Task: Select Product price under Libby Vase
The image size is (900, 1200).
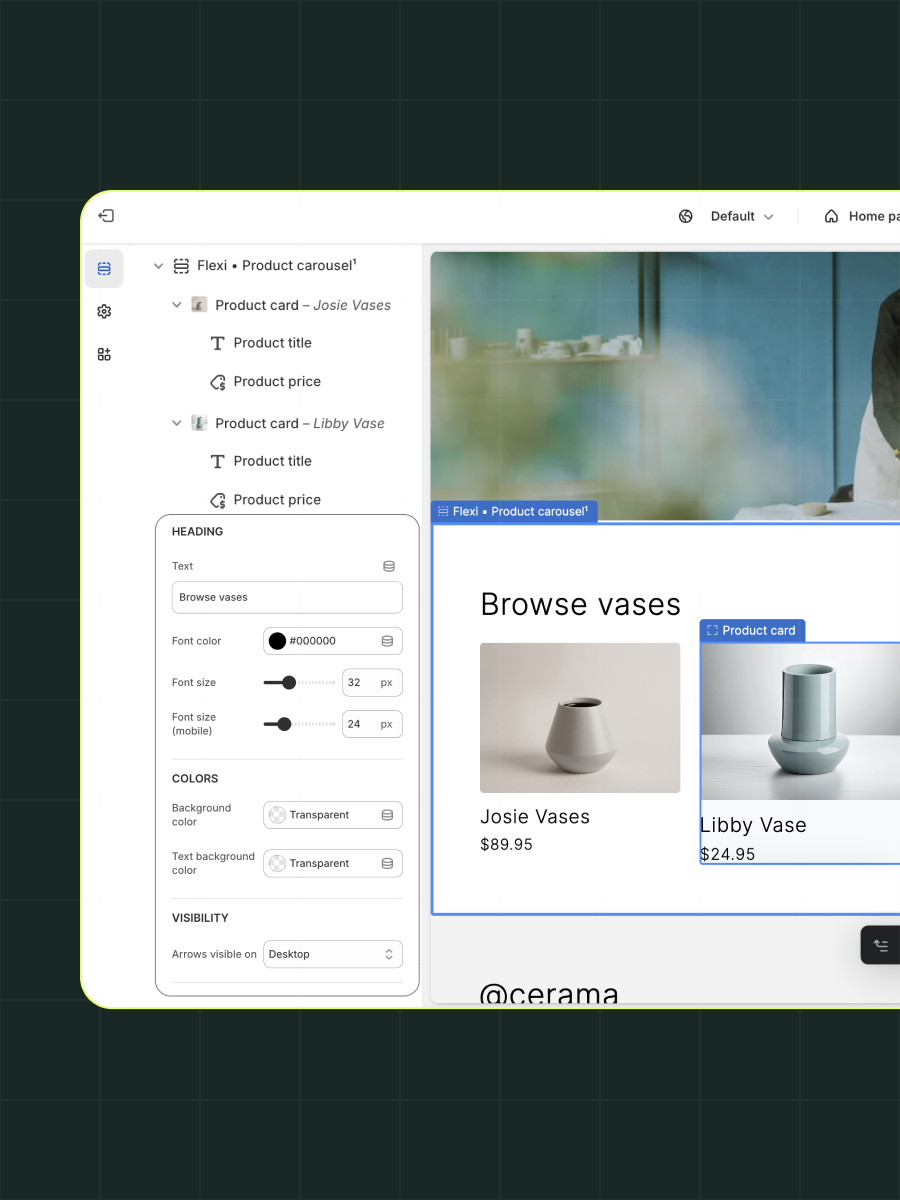Action: point(277,500)
